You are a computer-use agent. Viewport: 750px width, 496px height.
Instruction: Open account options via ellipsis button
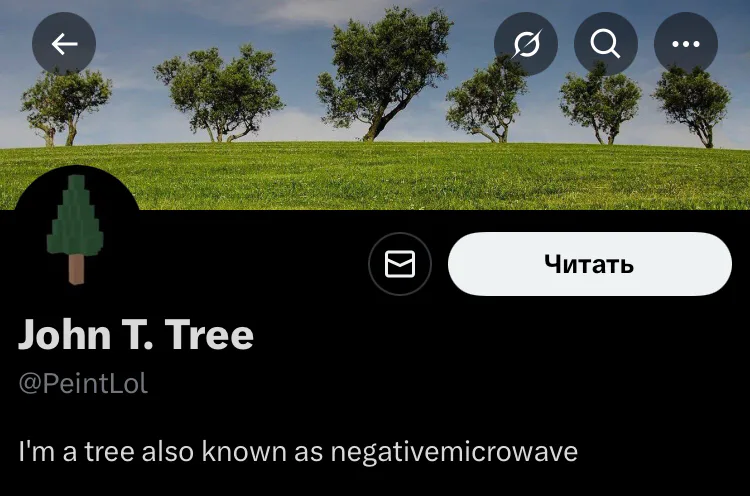click(x=685, y=44)
